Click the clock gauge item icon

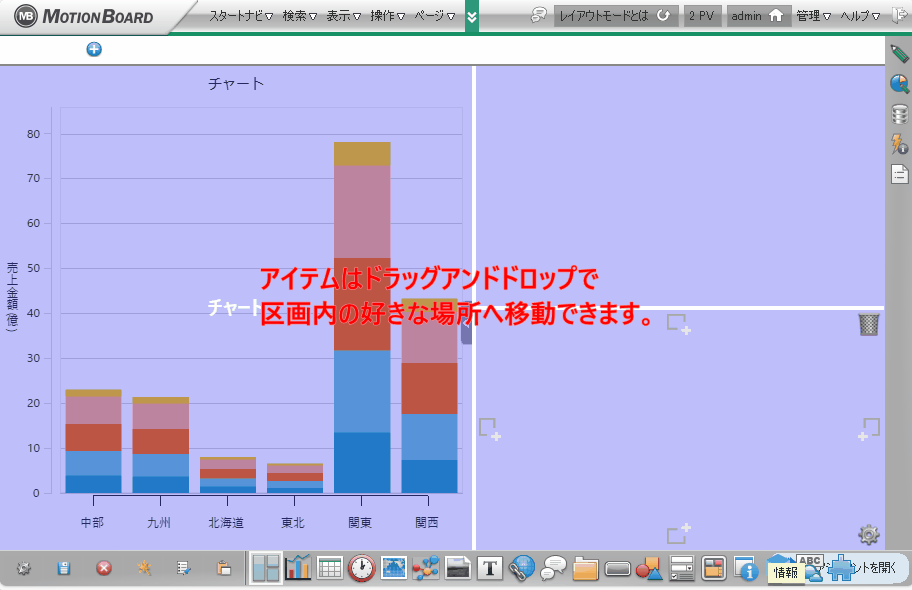361,568
